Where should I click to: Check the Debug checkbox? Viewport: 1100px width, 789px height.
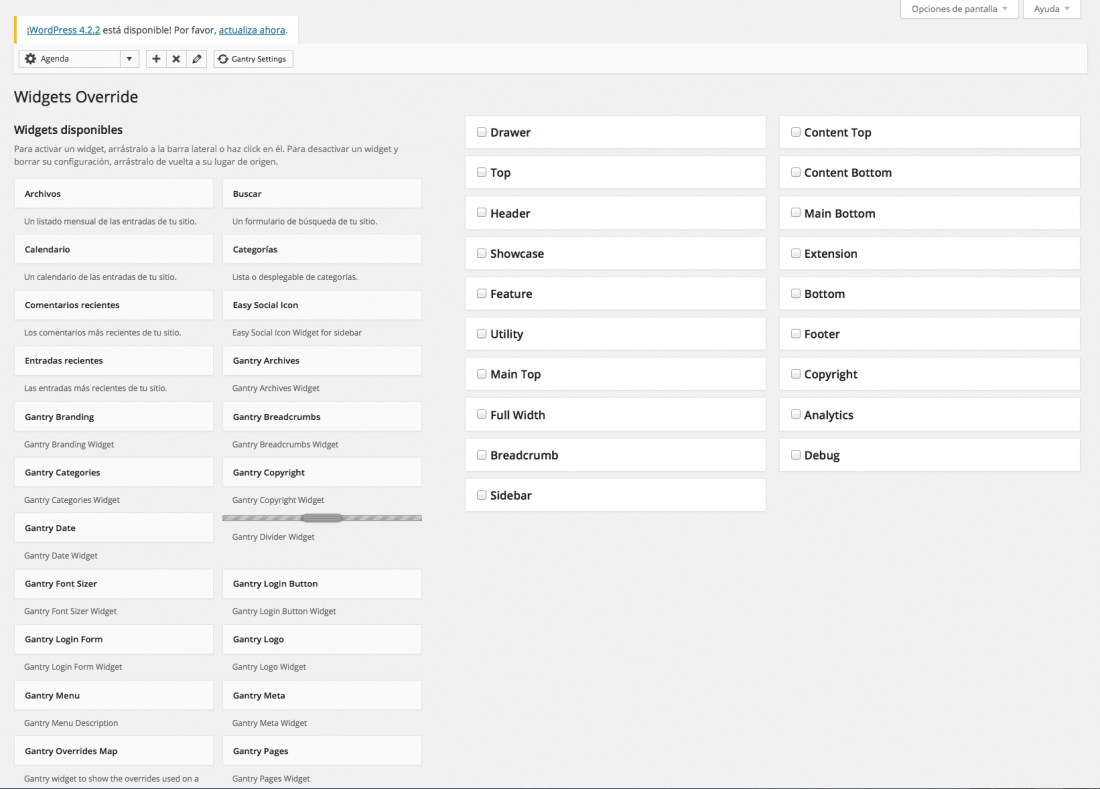click(796, 454)
